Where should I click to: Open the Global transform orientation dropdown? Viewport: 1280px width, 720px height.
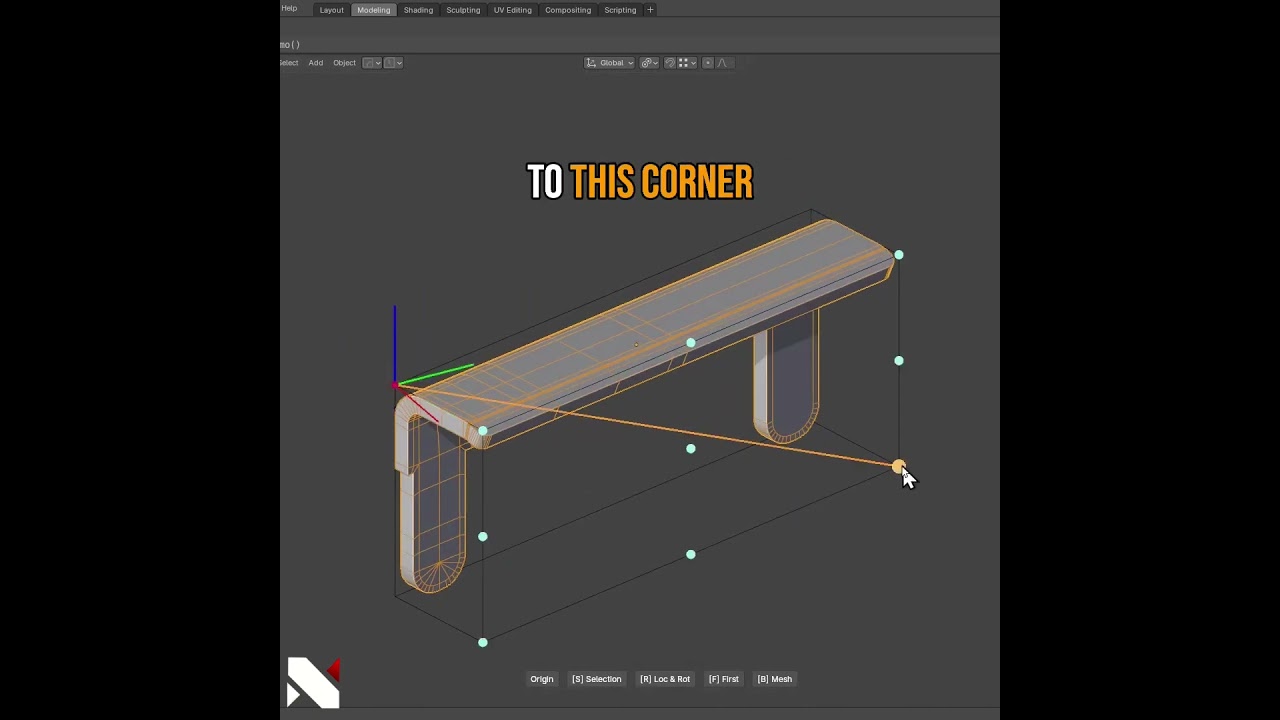point(610,63)
